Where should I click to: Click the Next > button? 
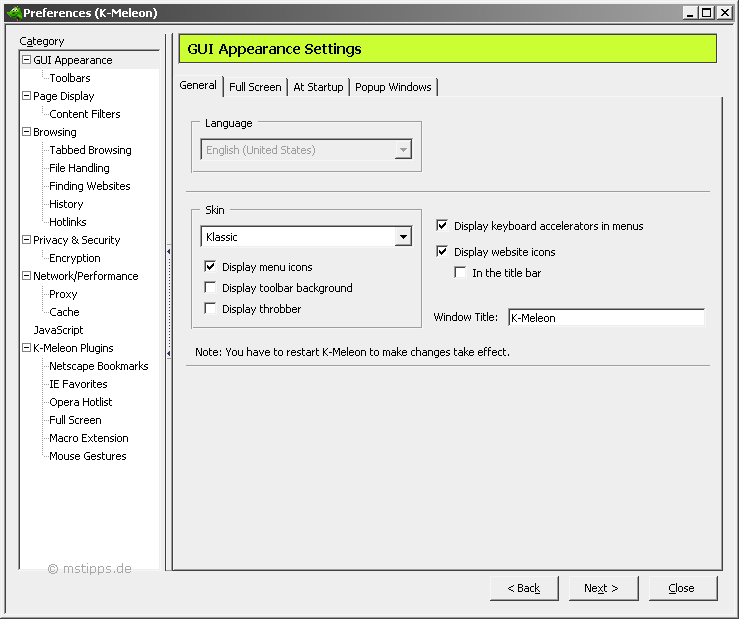coord(603,588)
